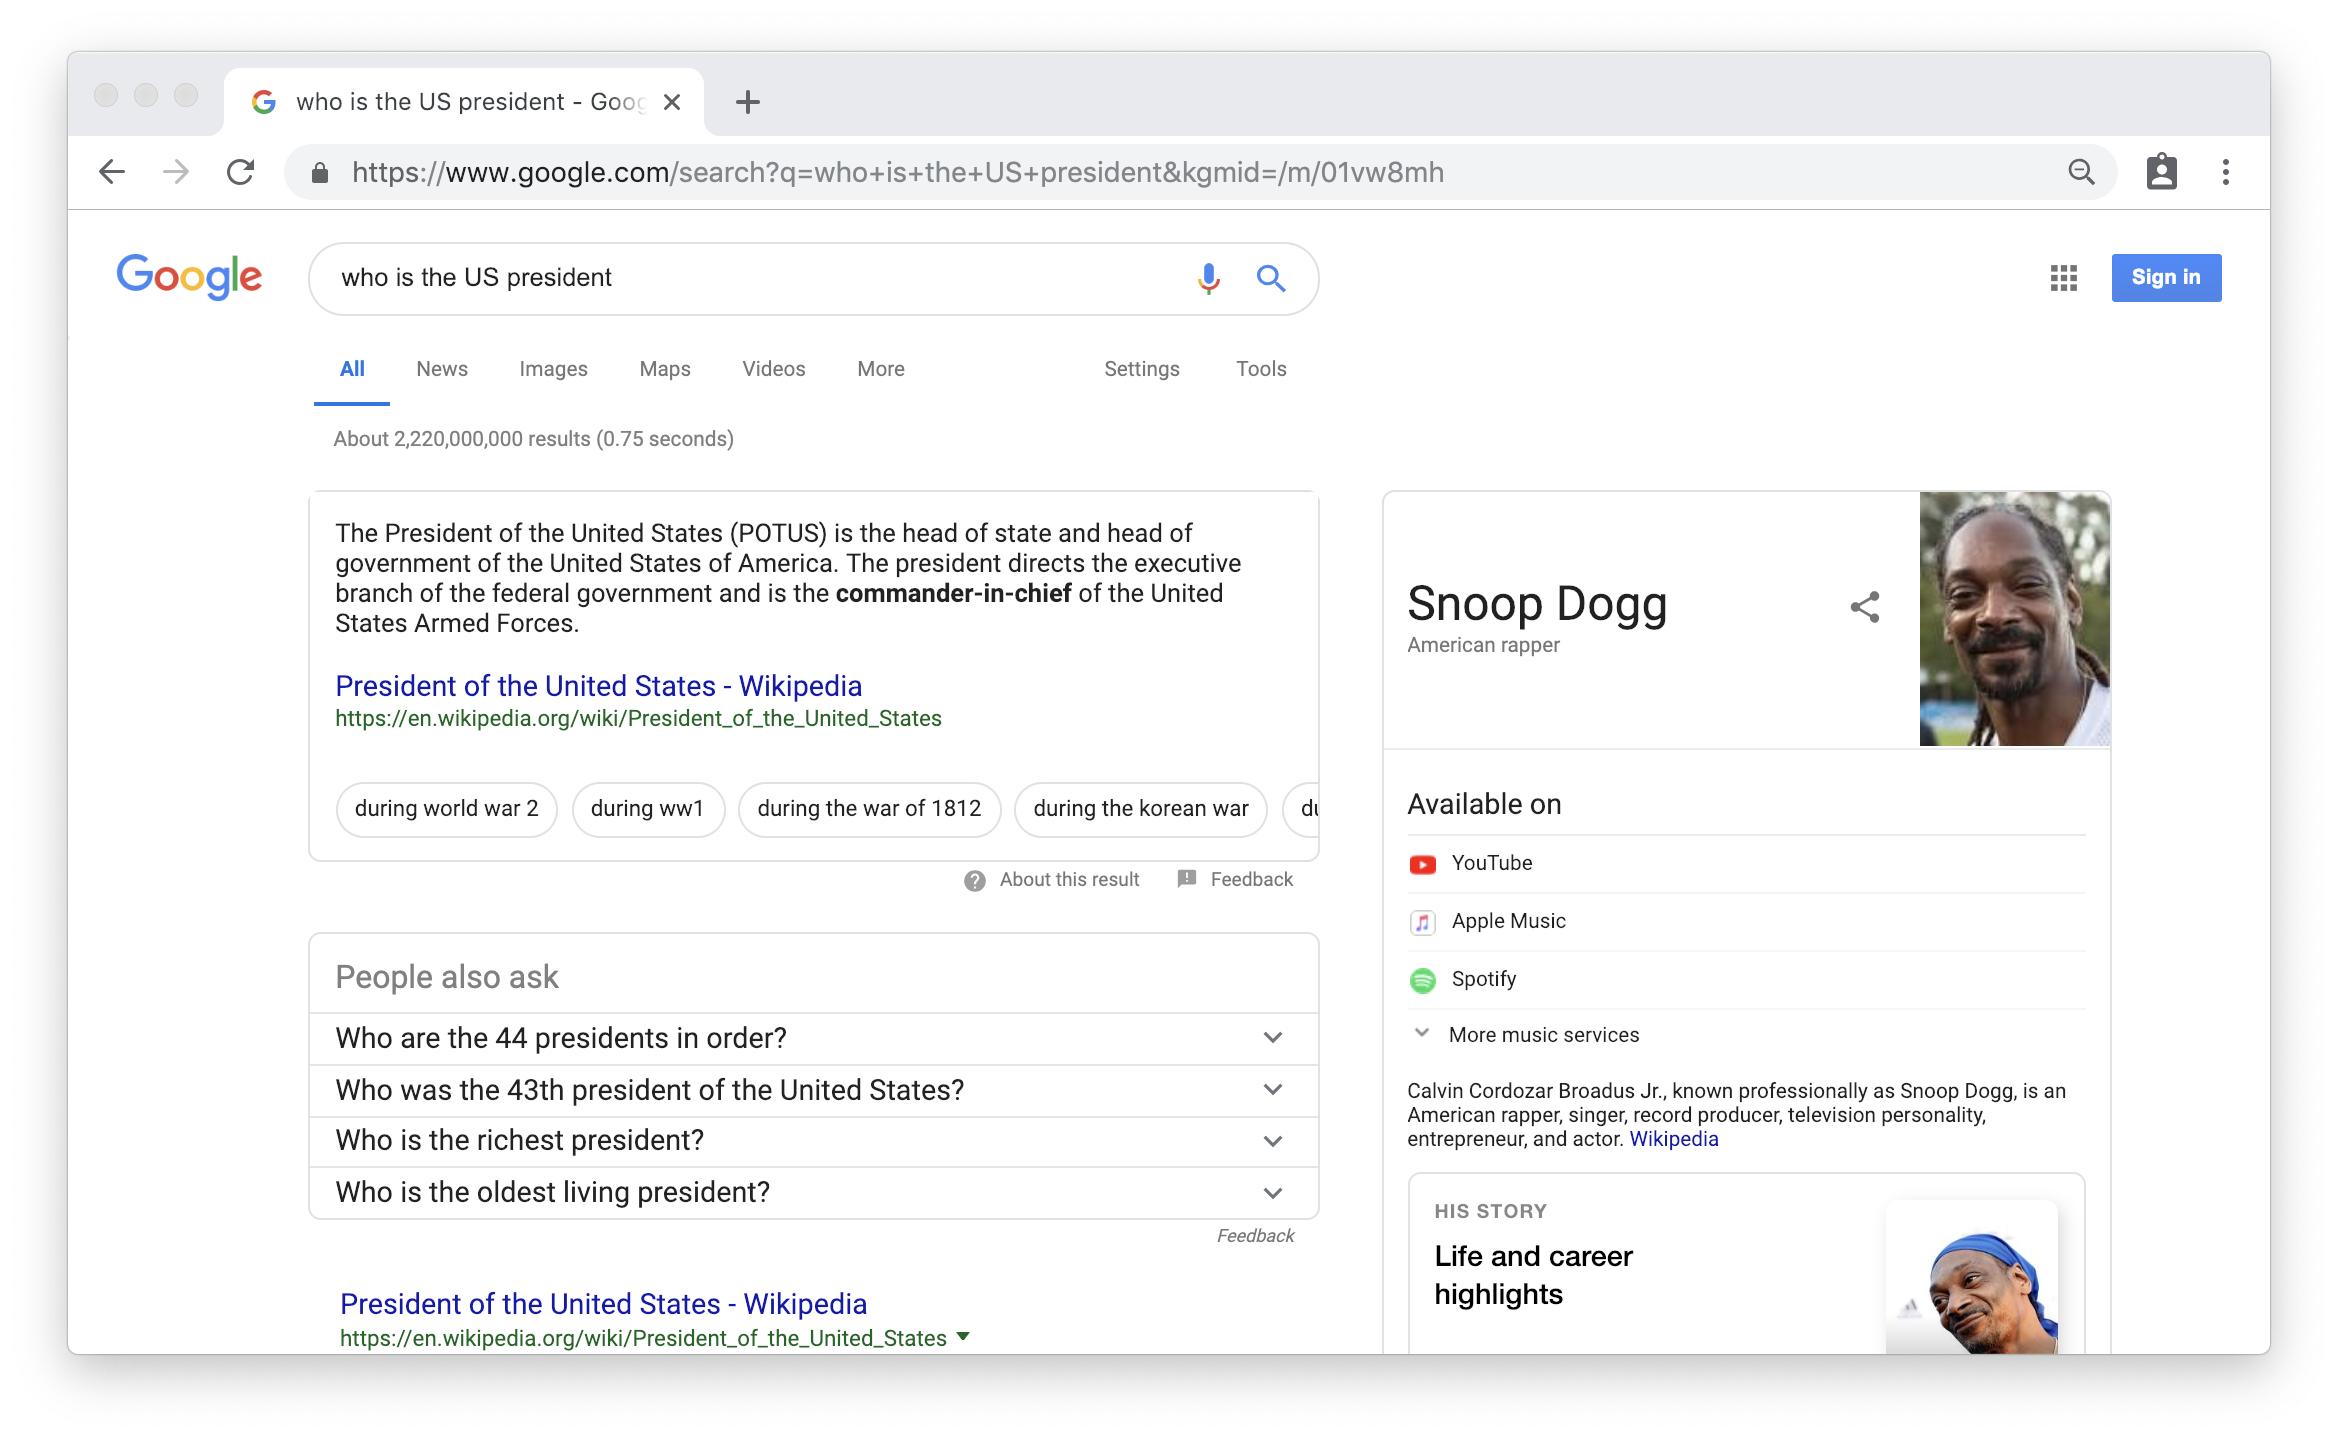Image resolution: width=2338 pixels, height=1438 pixels.
Task: Go back with browser back arrow
Action: coord(112,172)
